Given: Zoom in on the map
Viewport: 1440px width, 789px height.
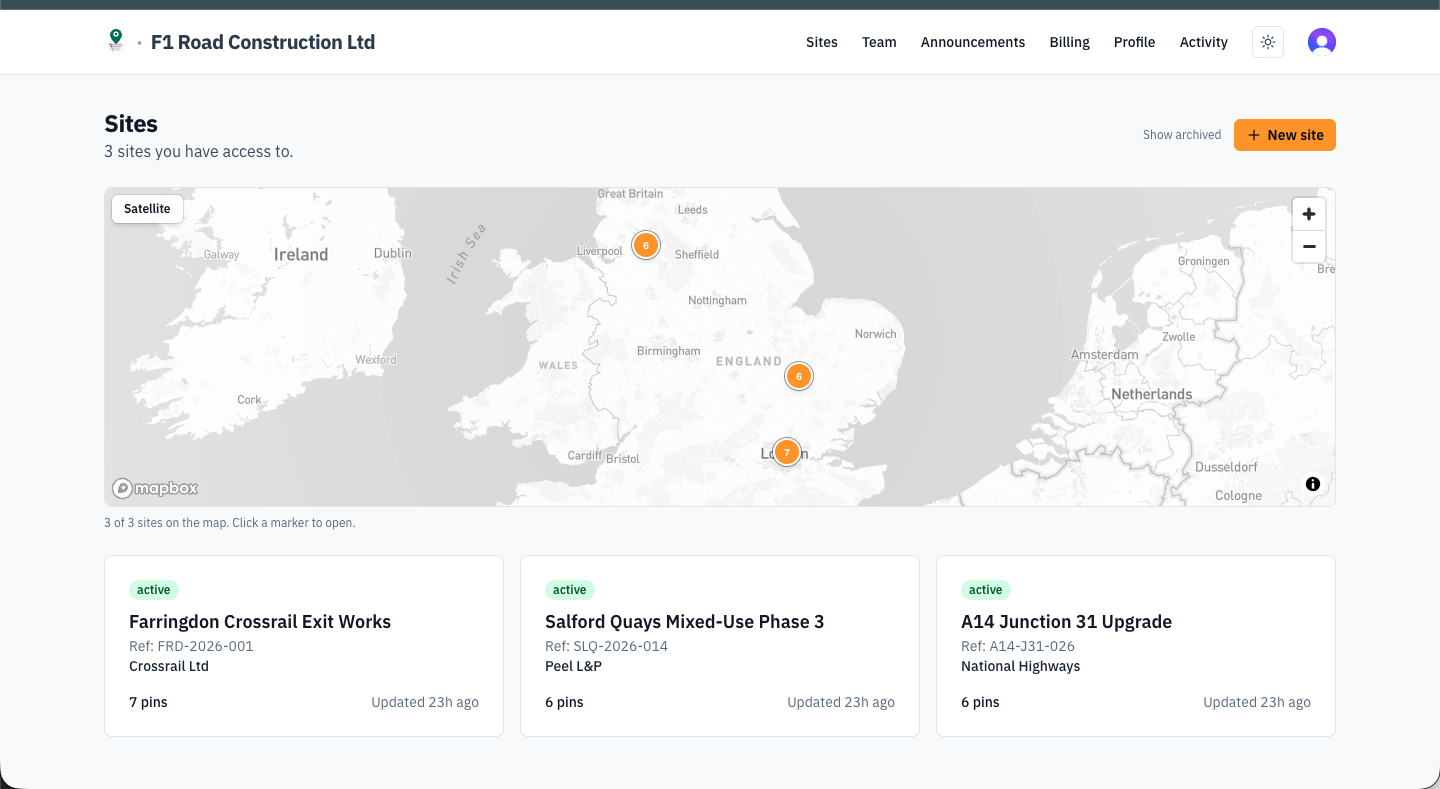Looking at the screenshot, I should click(1308, 213).
